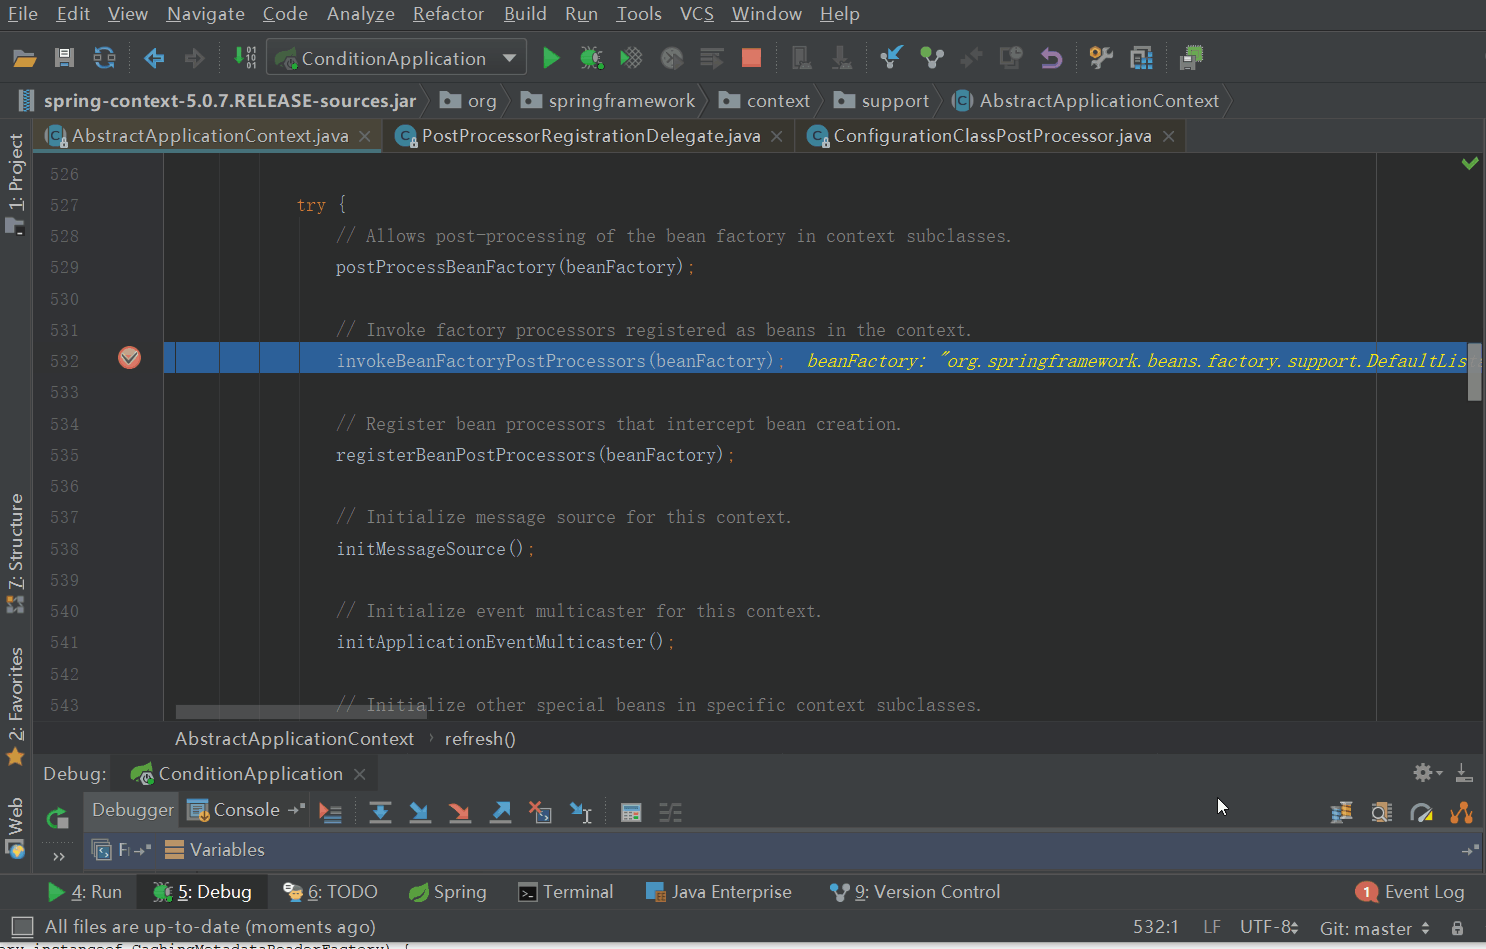Click the editor vertical scrollbar thumb
The height and width of the screenshot is (949, 1486).
coord(1475,372)
